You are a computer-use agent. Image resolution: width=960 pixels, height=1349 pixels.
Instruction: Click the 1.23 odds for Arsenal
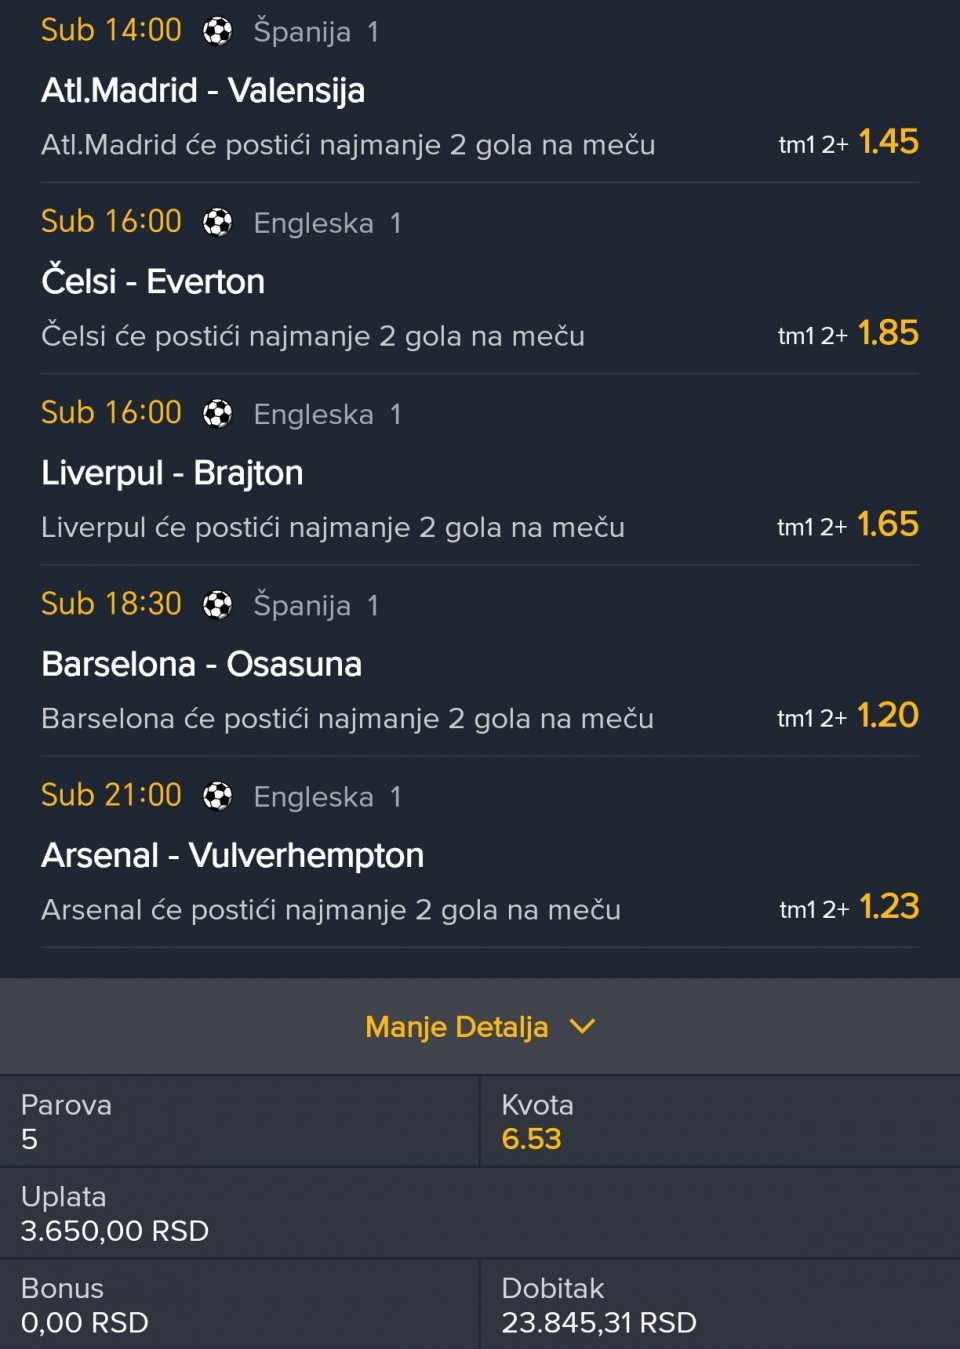coord(888,906)
